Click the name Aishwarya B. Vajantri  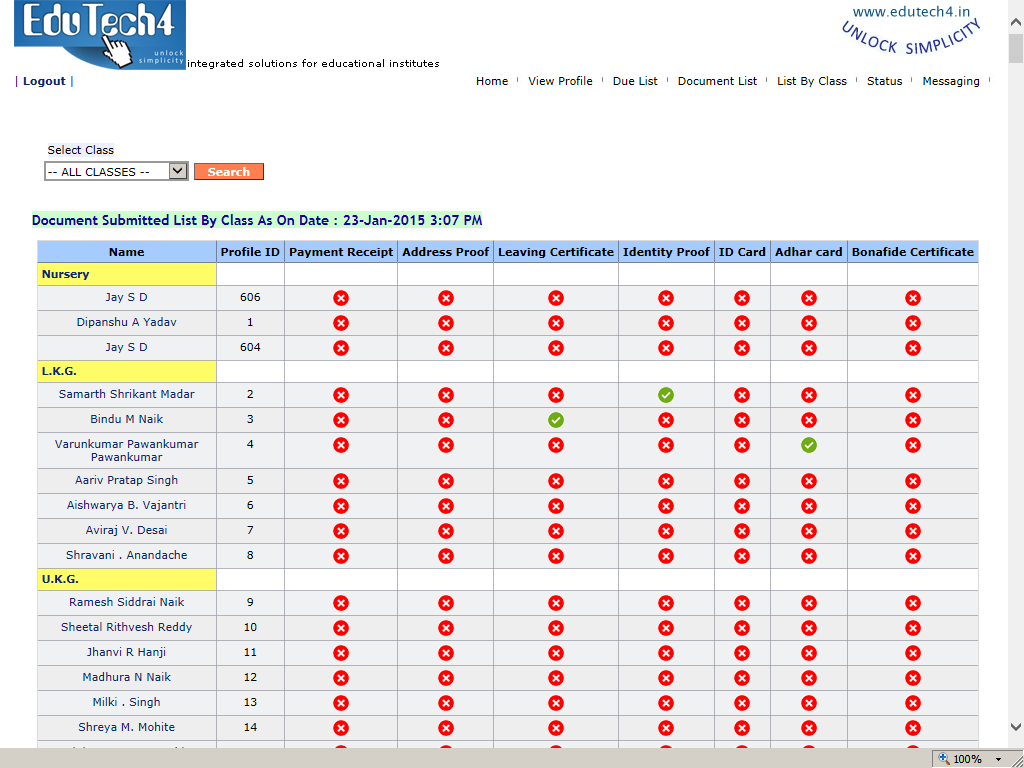click(x=127, y=505)
